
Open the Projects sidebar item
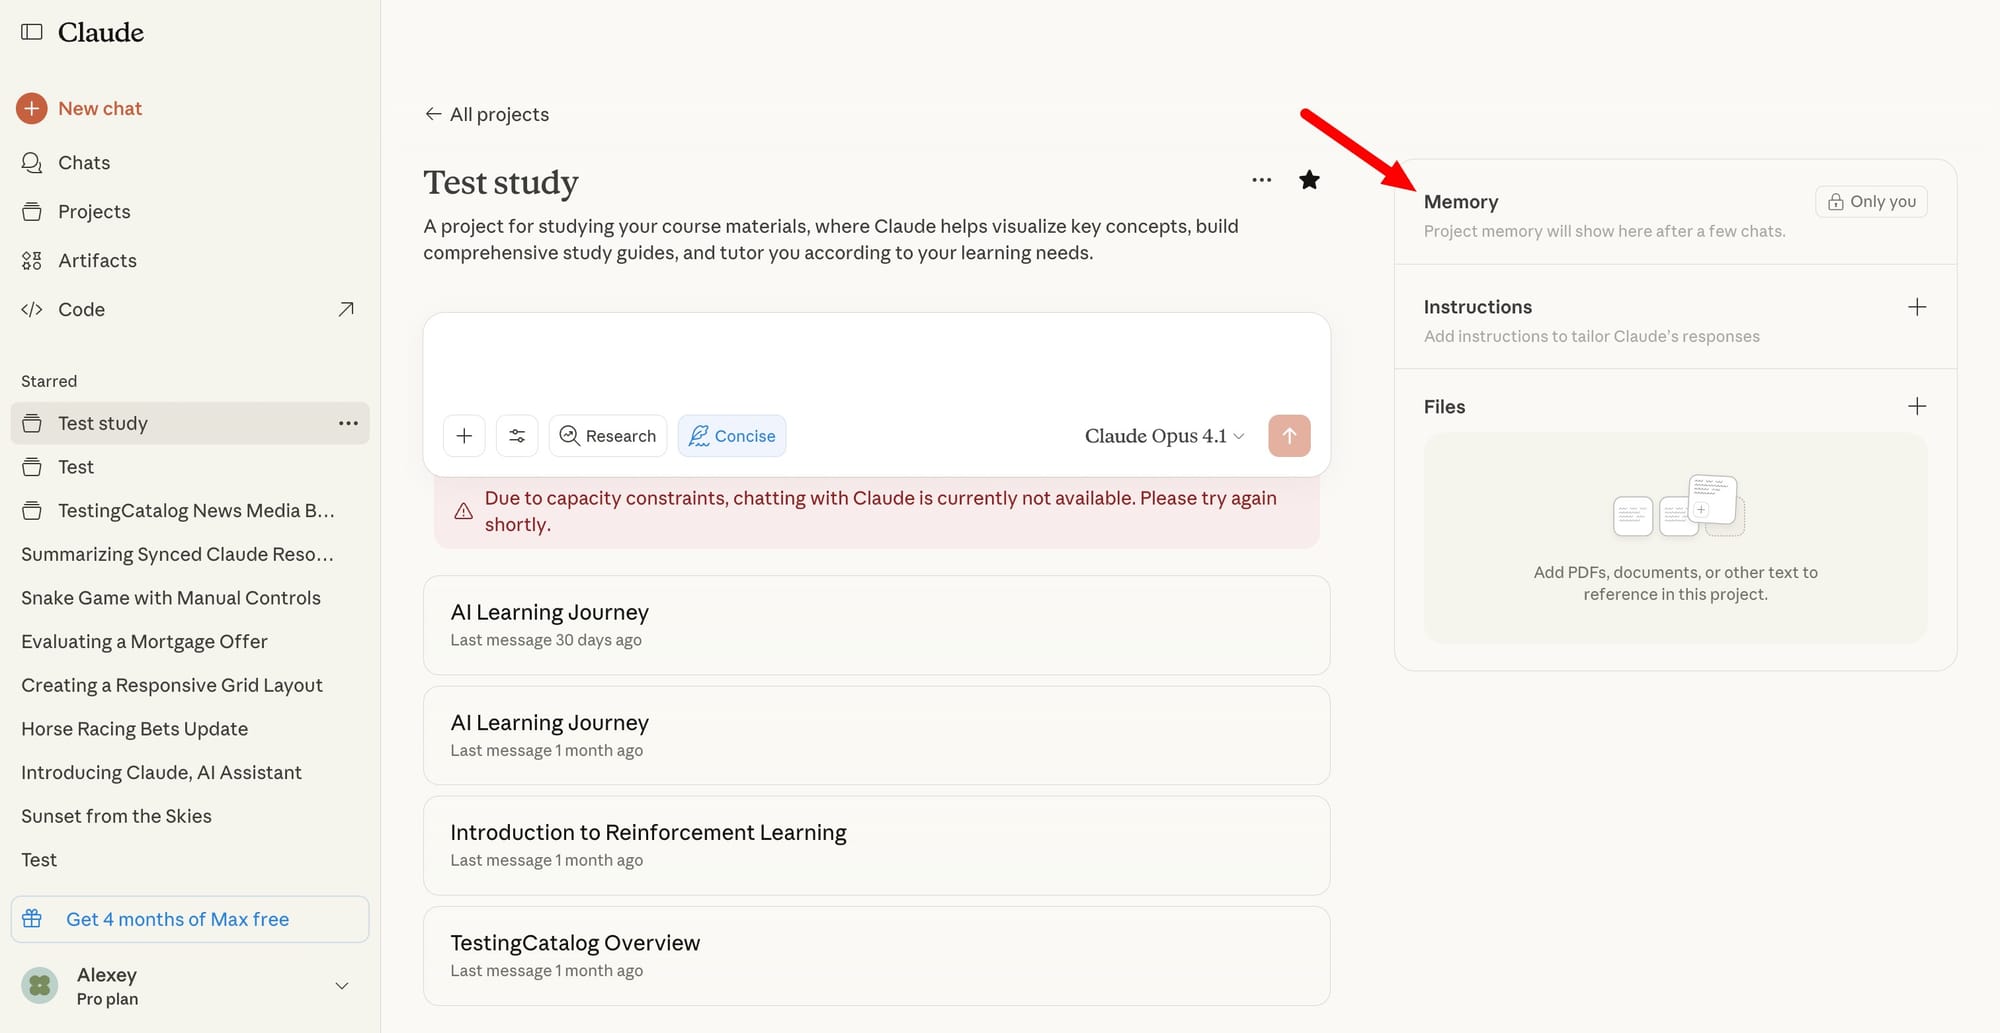point(94,211)
